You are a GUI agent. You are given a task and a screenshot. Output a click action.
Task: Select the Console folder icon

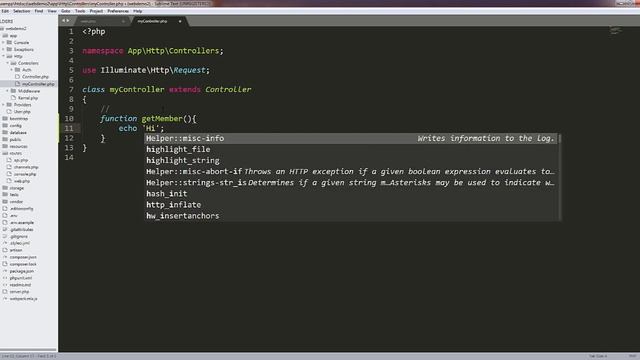(9, 42)
